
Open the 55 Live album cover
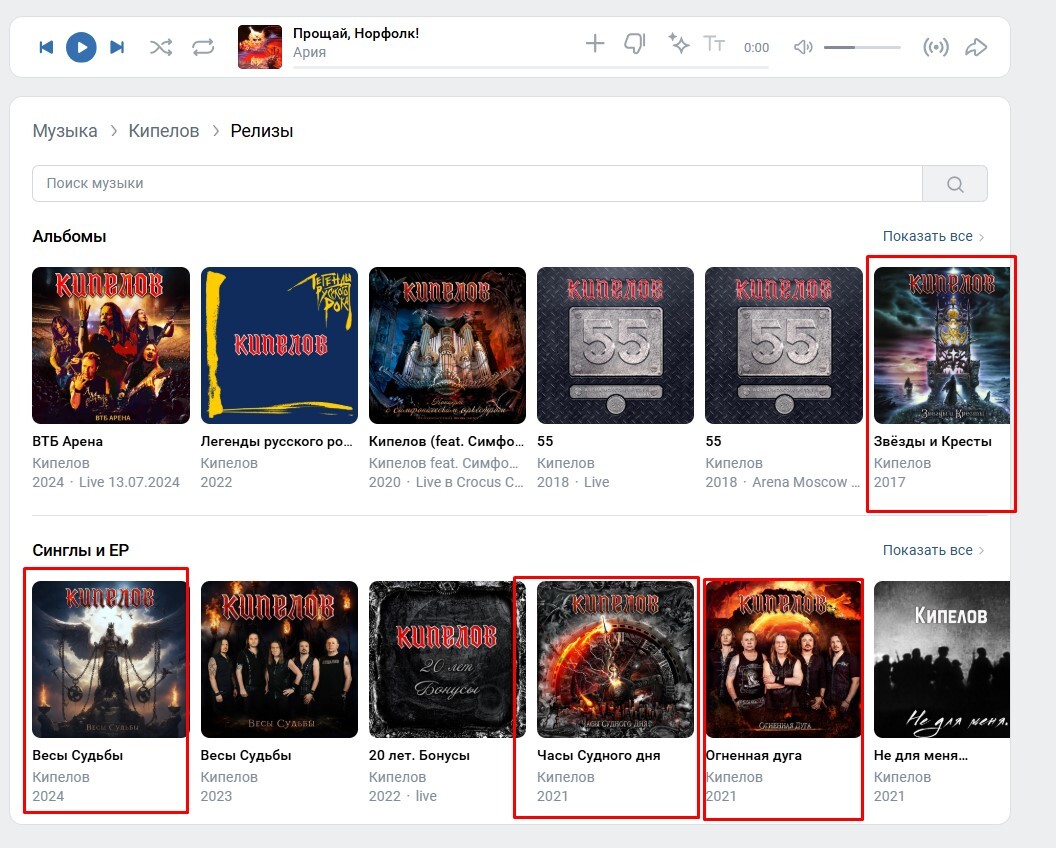tap(616, 346)
